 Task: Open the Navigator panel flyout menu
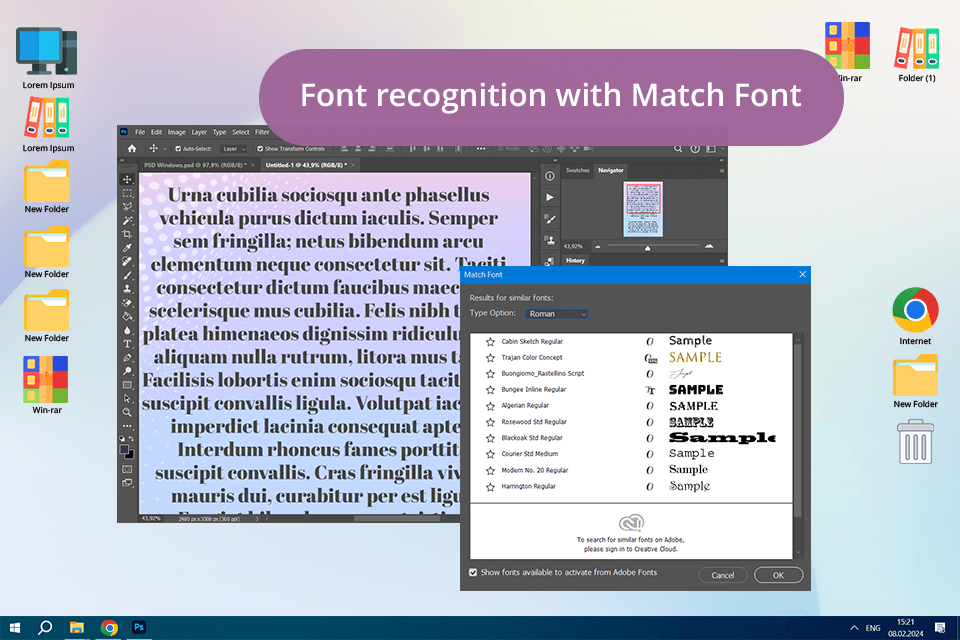722,171
